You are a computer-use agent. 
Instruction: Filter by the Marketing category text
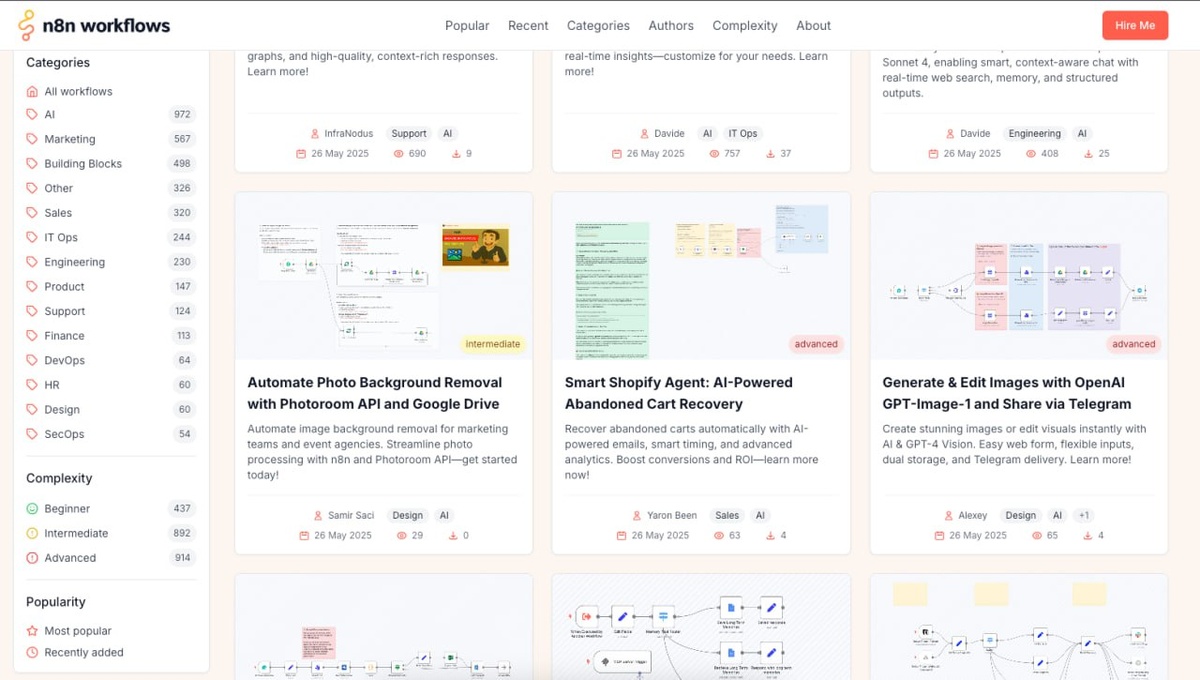point(70,139)
